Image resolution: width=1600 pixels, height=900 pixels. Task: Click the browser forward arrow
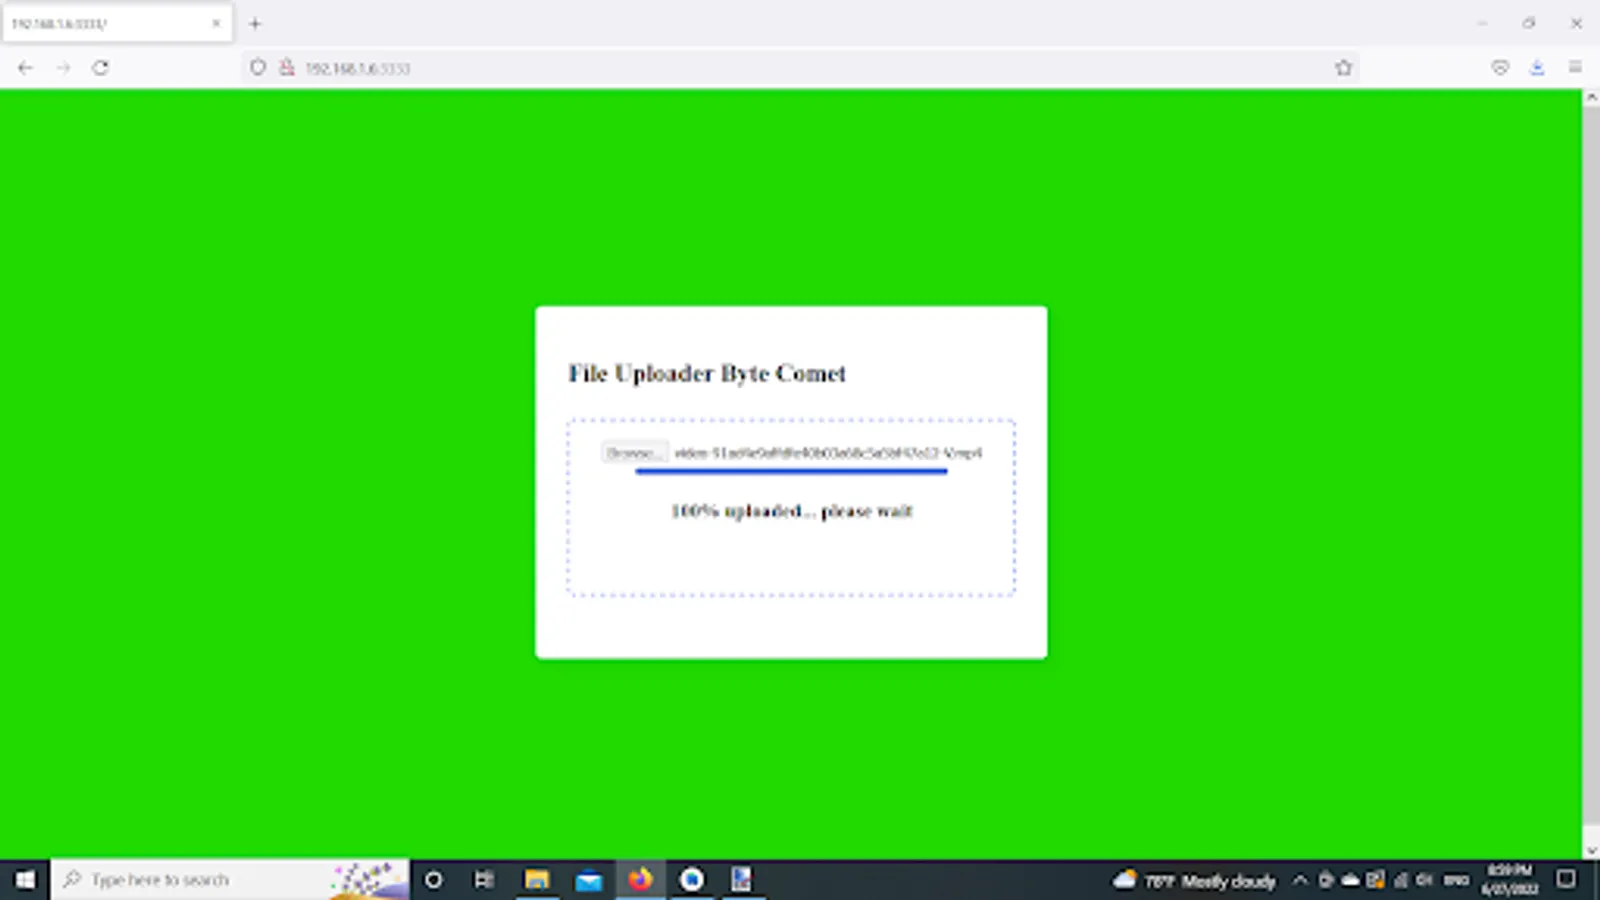[x=63, y=68]
